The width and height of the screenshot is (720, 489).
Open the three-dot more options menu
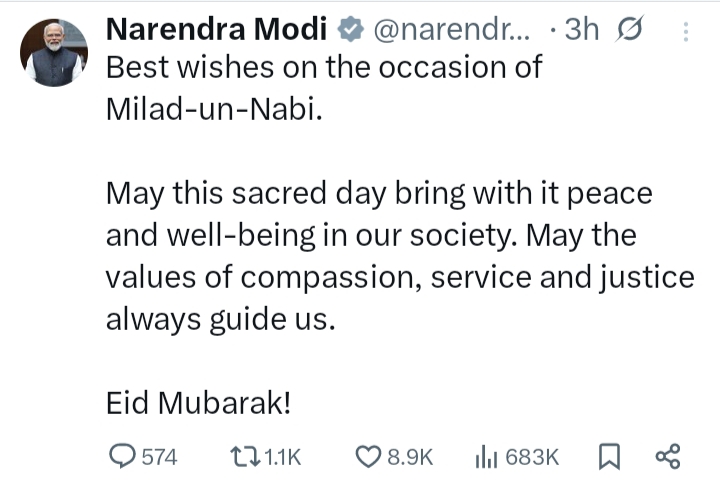click(685, 32)
